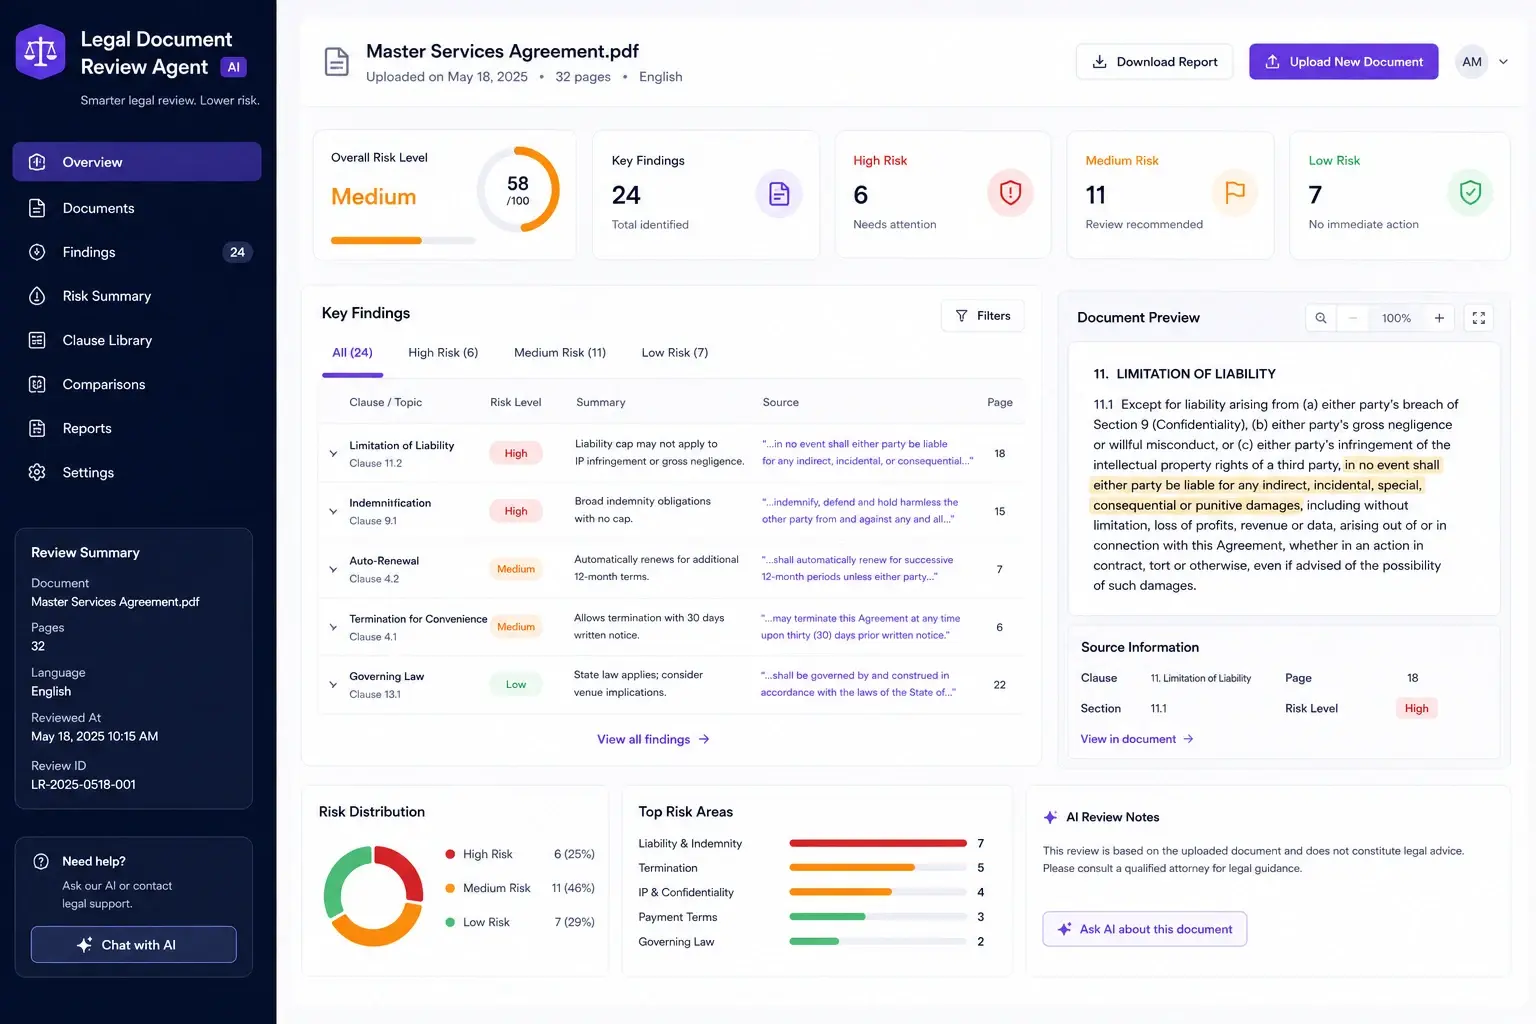
Task: Click the Reports sidebar icon
Action: [37, 428]
